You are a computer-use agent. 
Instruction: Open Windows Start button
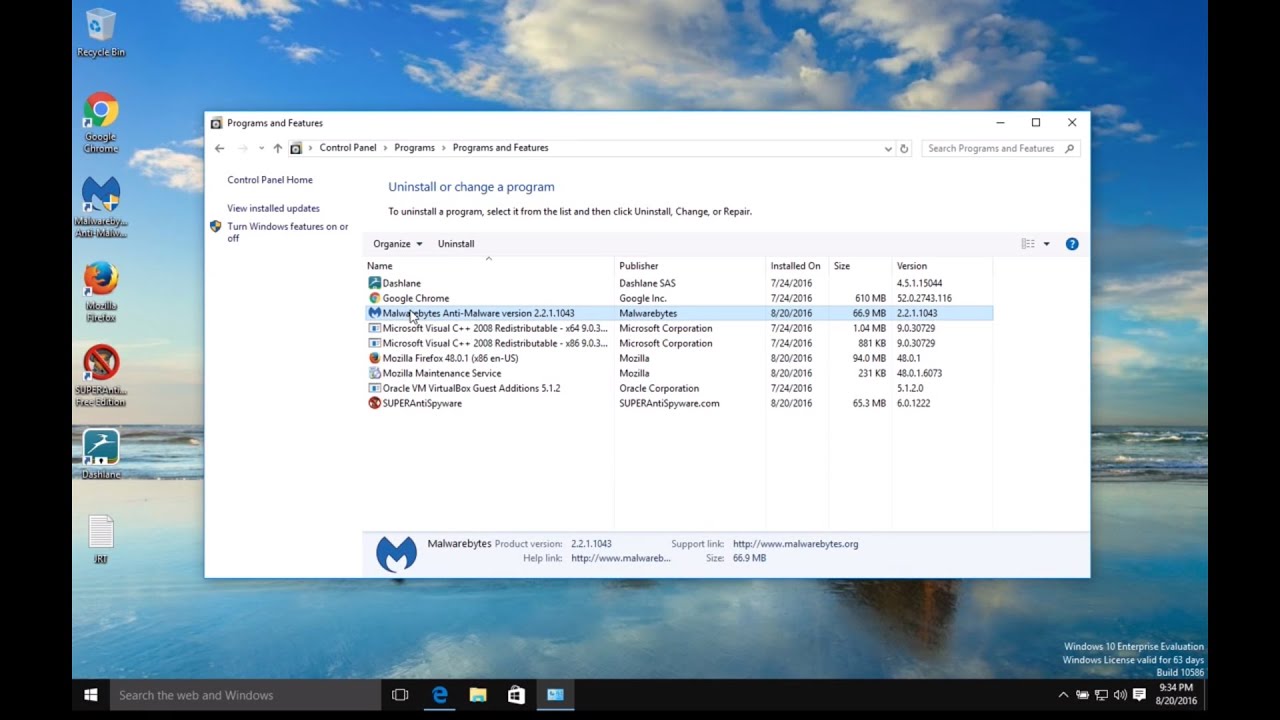(91, 695)
